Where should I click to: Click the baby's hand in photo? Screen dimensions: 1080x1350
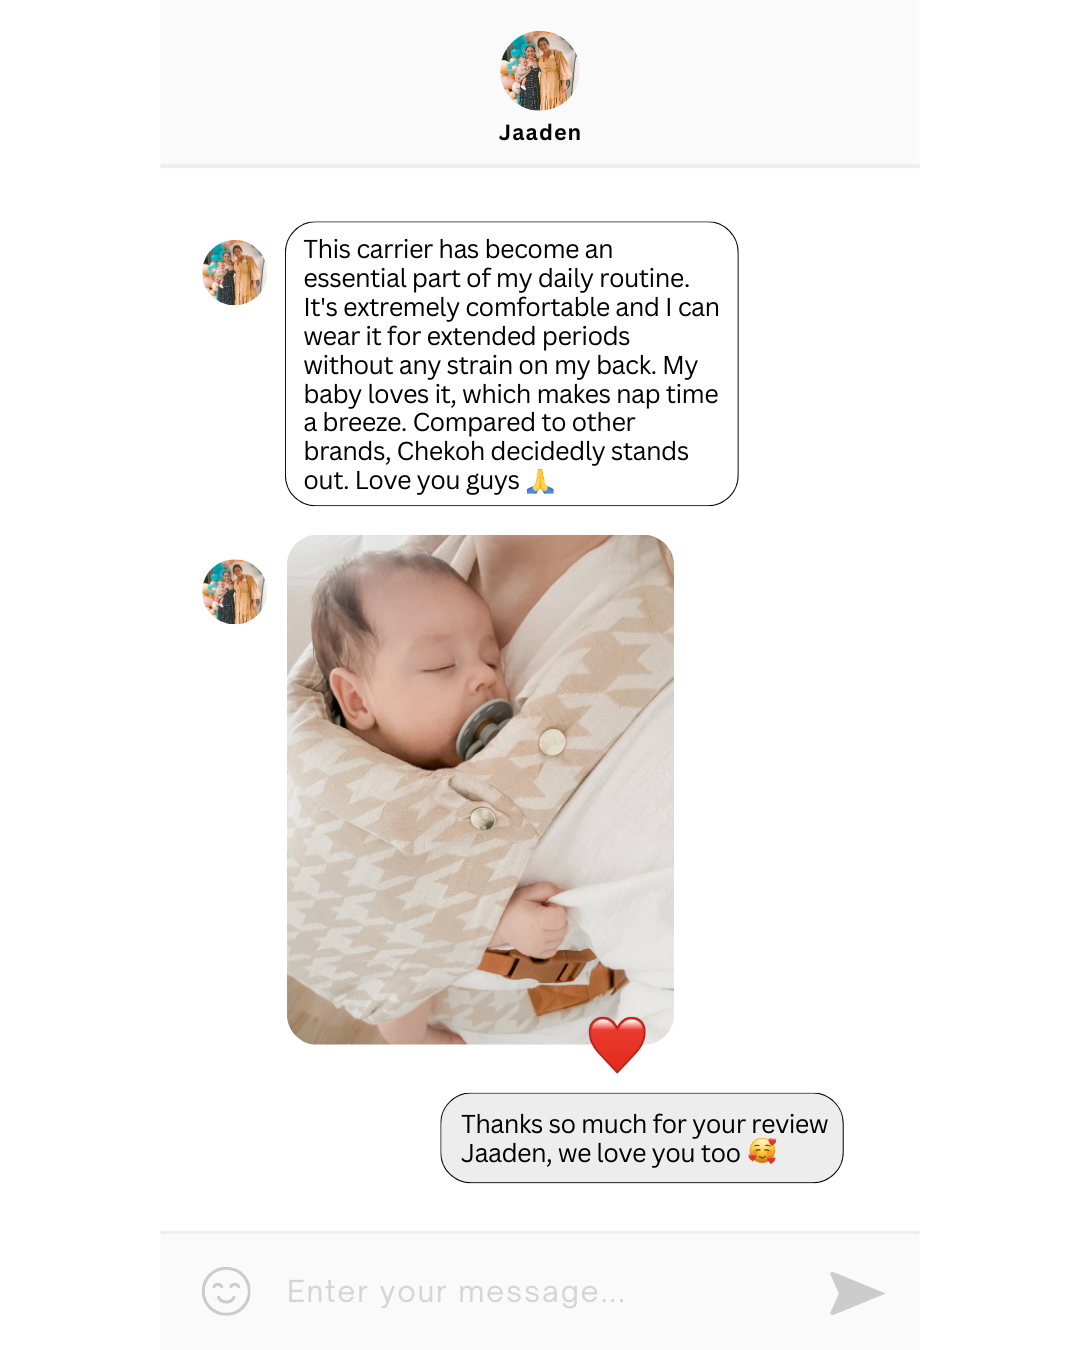coord(535,917)
